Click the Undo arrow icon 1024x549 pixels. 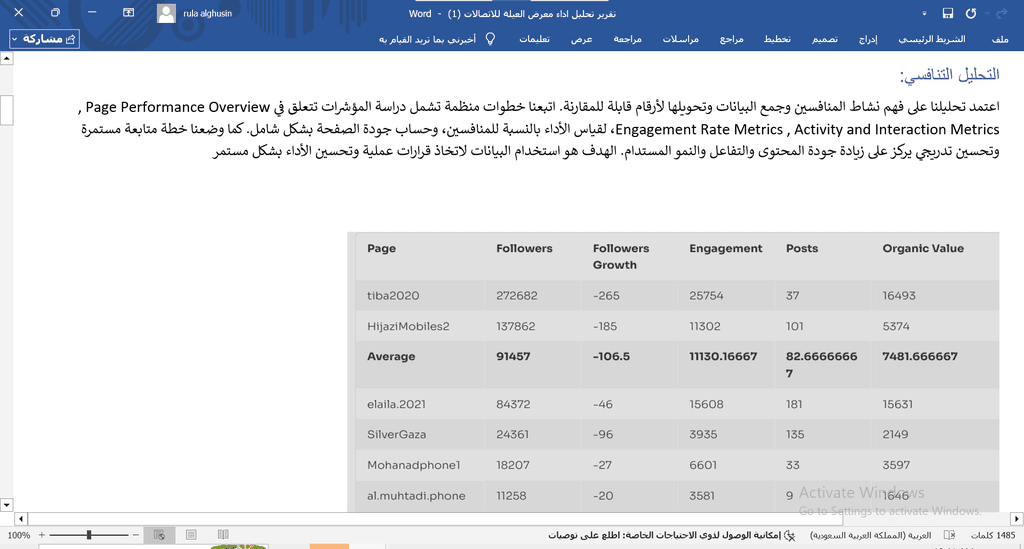(971, 13)
